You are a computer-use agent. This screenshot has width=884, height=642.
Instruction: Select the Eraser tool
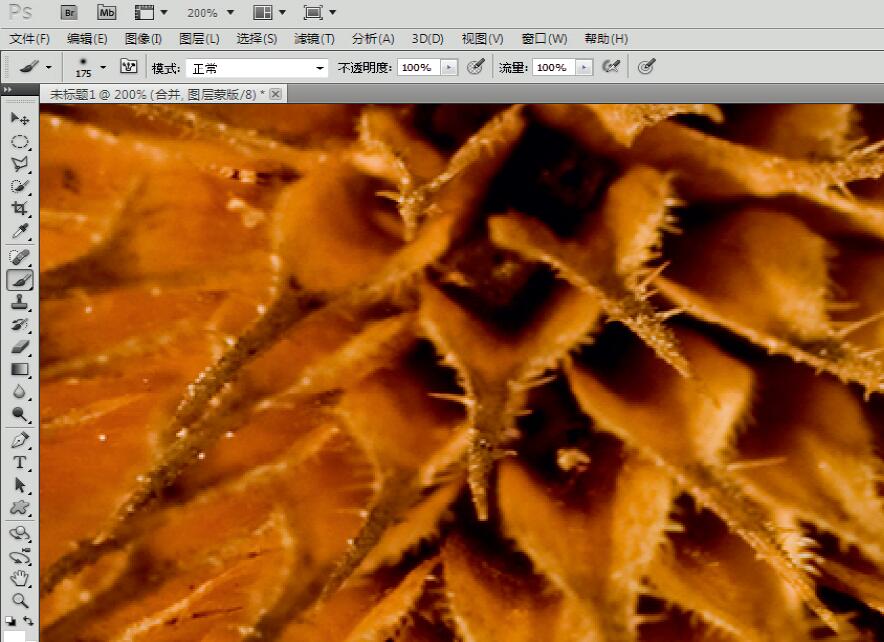pos(20,347)
